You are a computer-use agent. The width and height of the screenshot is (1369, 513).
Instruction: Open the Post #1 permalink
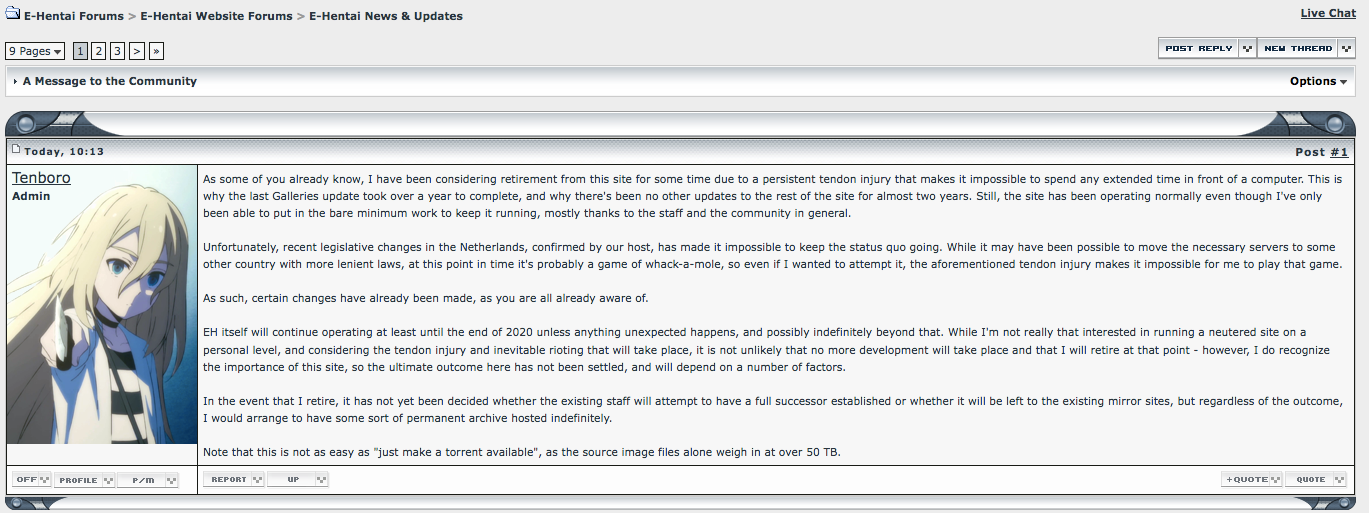pos(1339,152)
